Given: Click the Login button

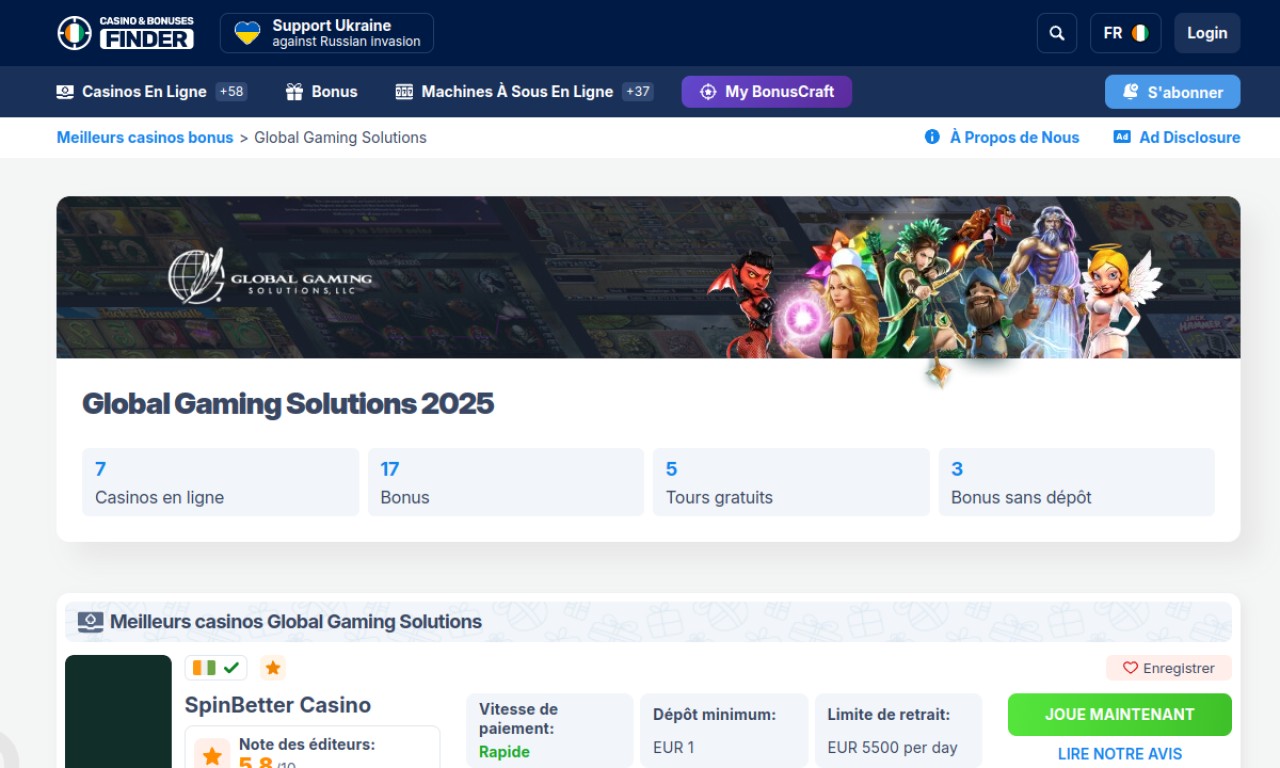Looking at the screenshot, I should 1207,33.
